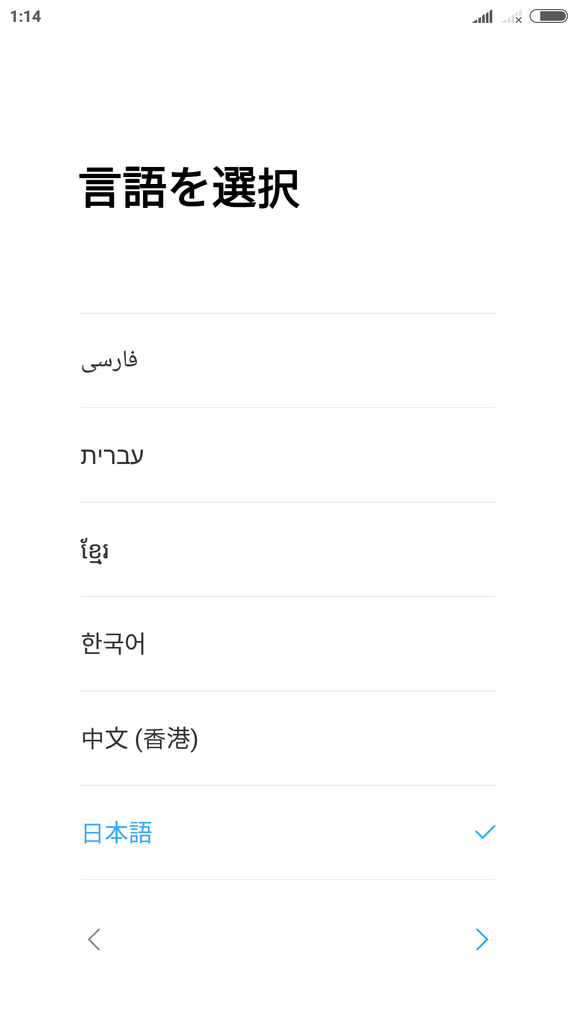The width and height of the screenshot is (576, 1024).
Task: Tap the gray back arrow
Action: (x=94, y=939)
